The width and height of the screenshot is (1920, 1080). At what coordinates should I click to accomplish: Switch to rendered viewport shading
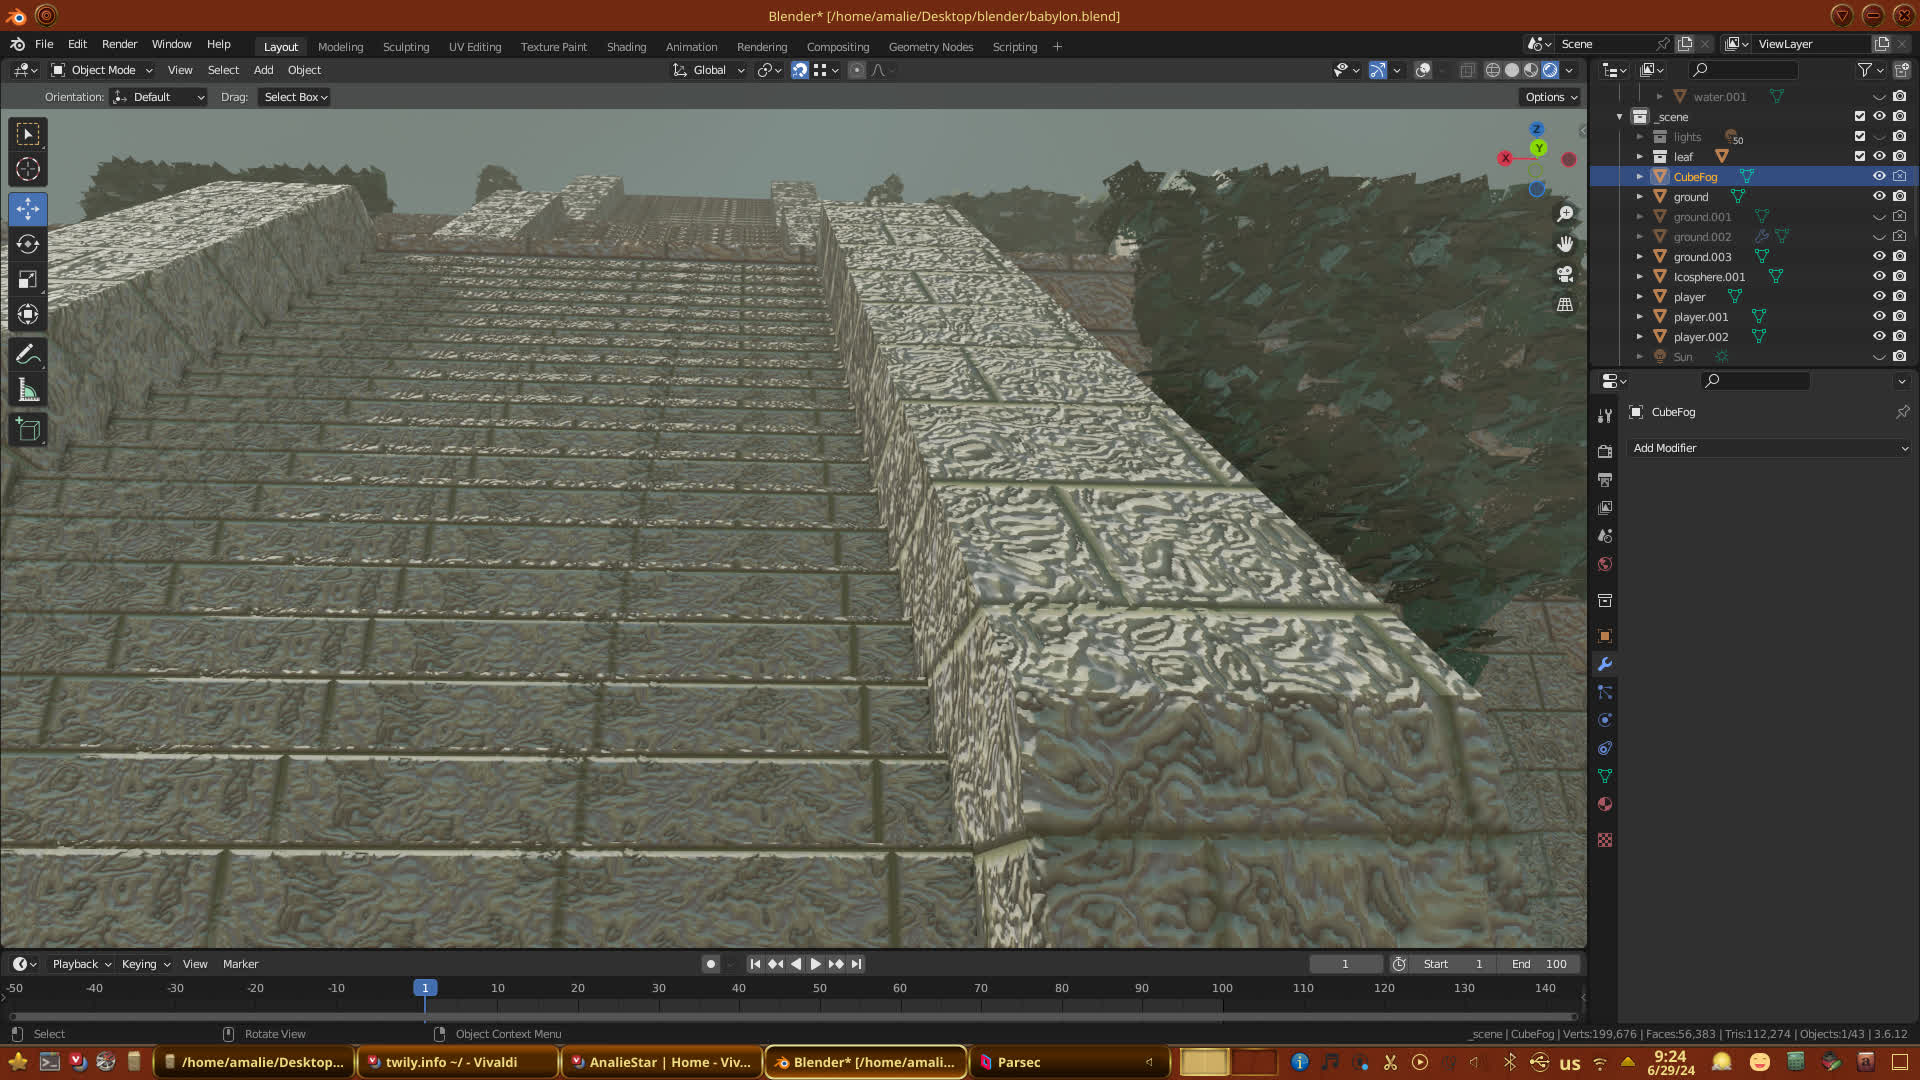(1550, 70)
